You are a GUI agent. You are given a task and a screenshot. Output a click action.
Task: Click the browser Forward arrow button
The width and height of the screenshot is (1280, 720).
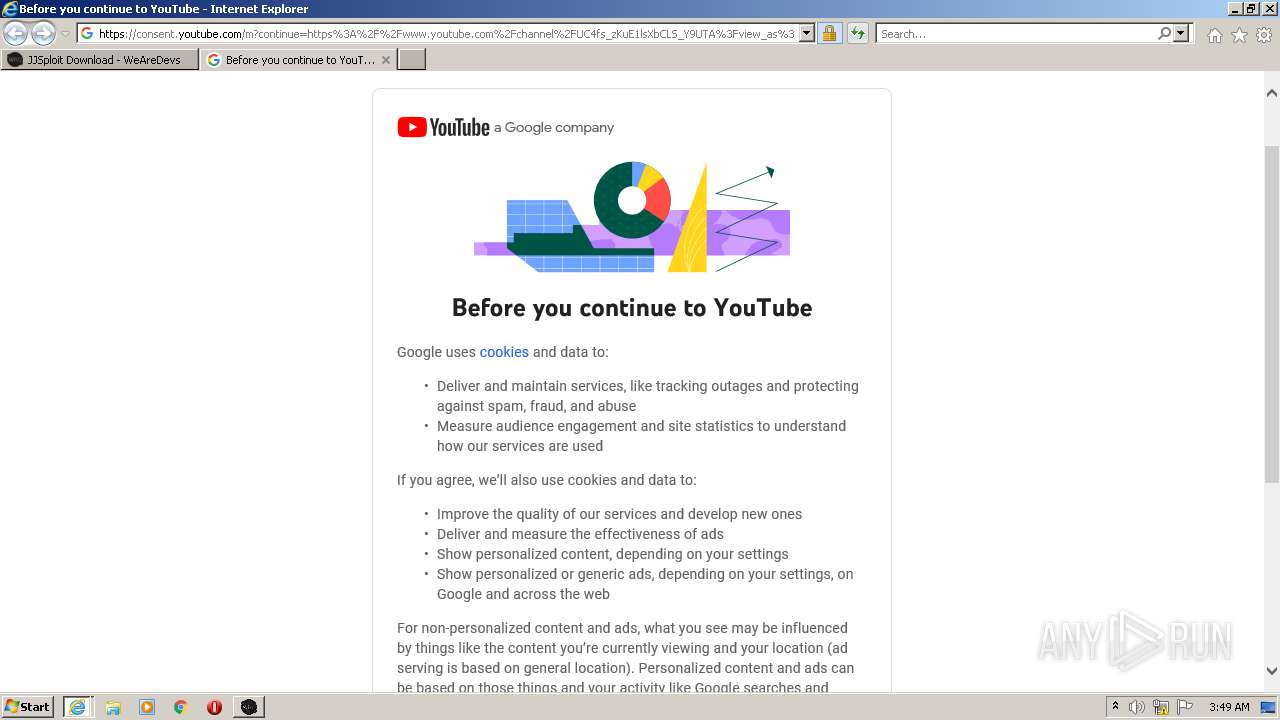pyautogui.click(x=43, y=33)
